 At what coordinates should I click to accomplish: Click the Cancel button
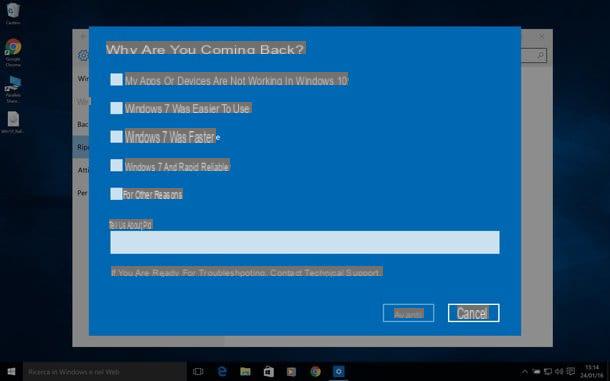[x=473, y=313]
